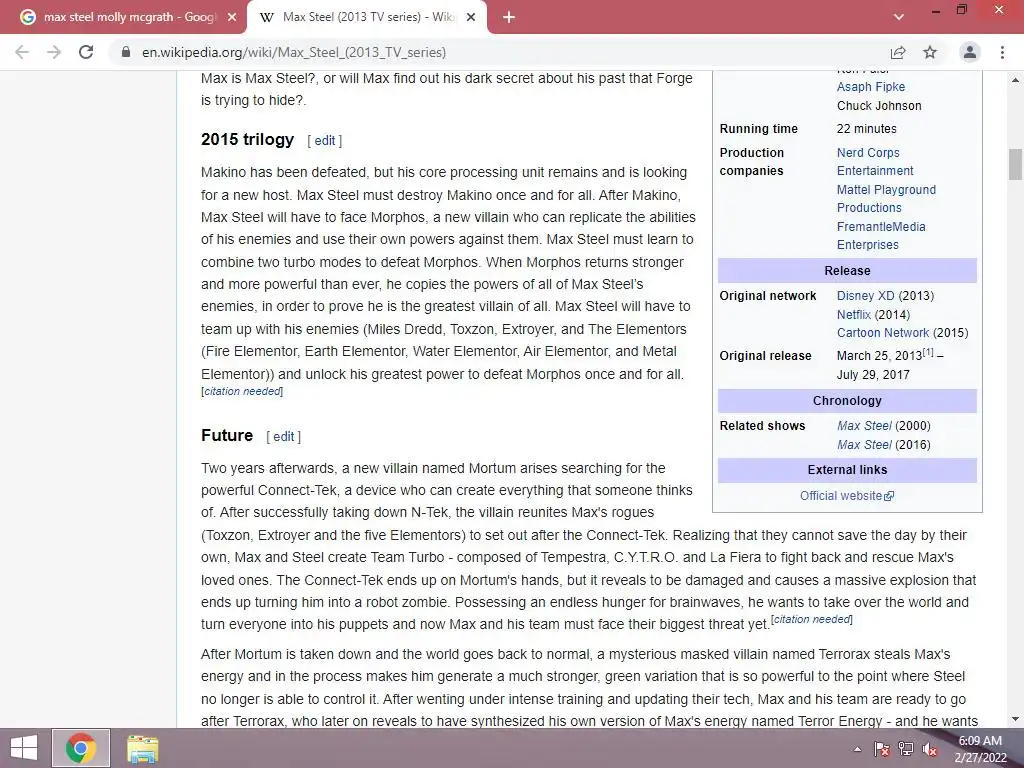Click the scrollbar down arrow

(1015, 719)
